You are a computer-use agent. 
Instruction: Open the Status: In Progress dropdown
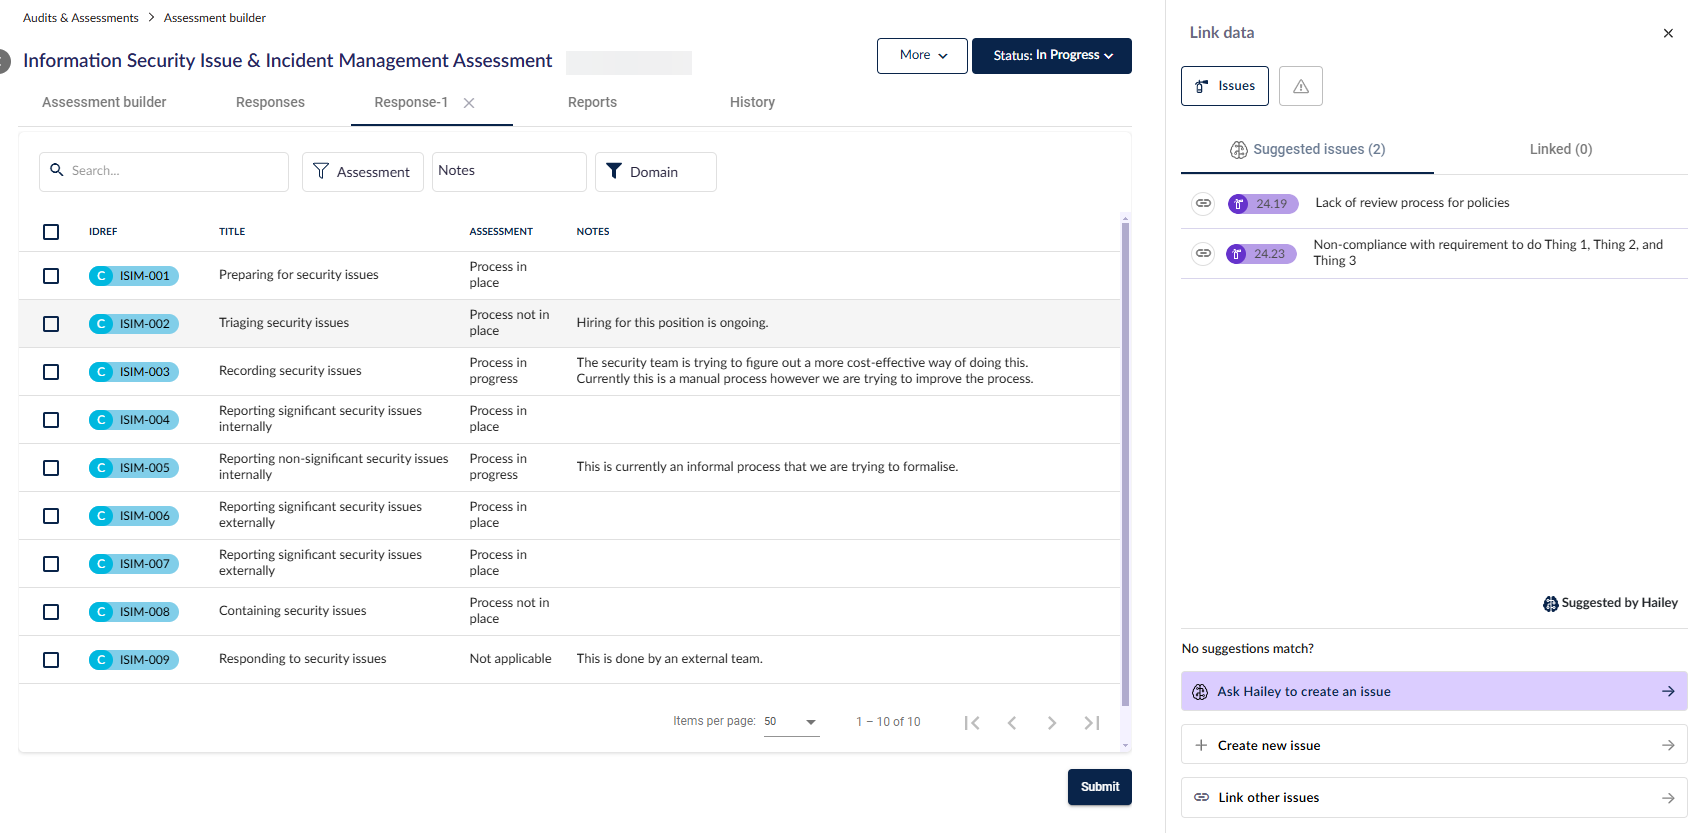[1052, 56]
